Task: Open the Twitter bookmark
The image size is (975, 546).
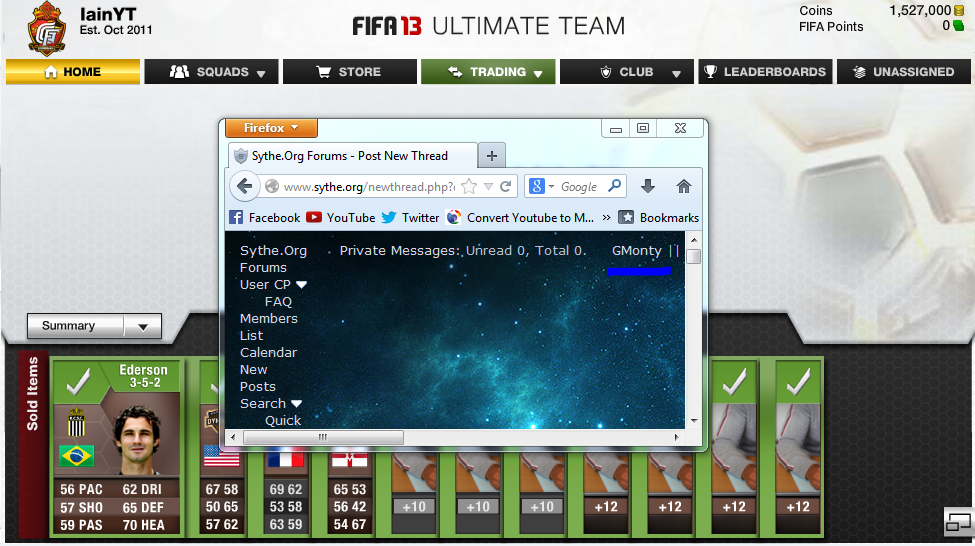Action: [410, 218]
